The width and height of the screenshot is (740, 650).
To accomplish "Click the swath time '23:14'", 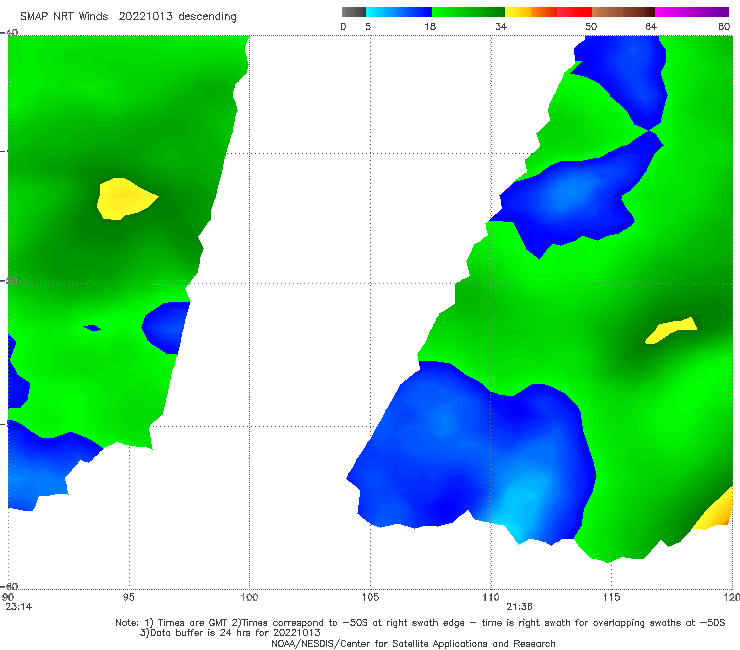I will 19,607.
